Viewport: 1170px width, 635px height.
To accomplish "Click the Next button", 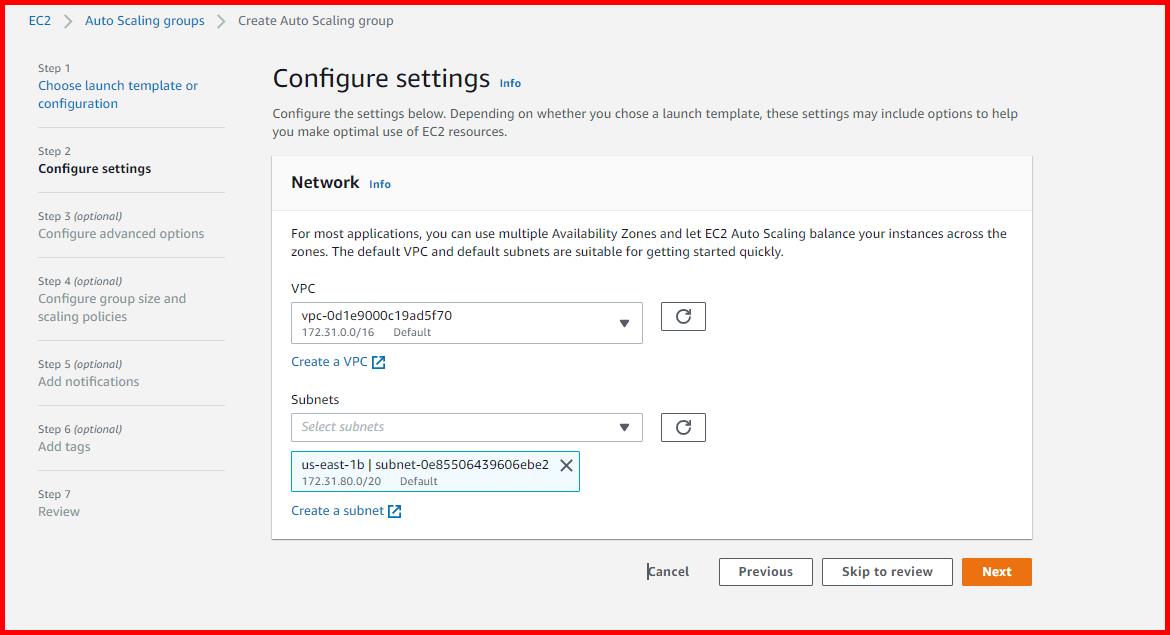I will point(996,572).
